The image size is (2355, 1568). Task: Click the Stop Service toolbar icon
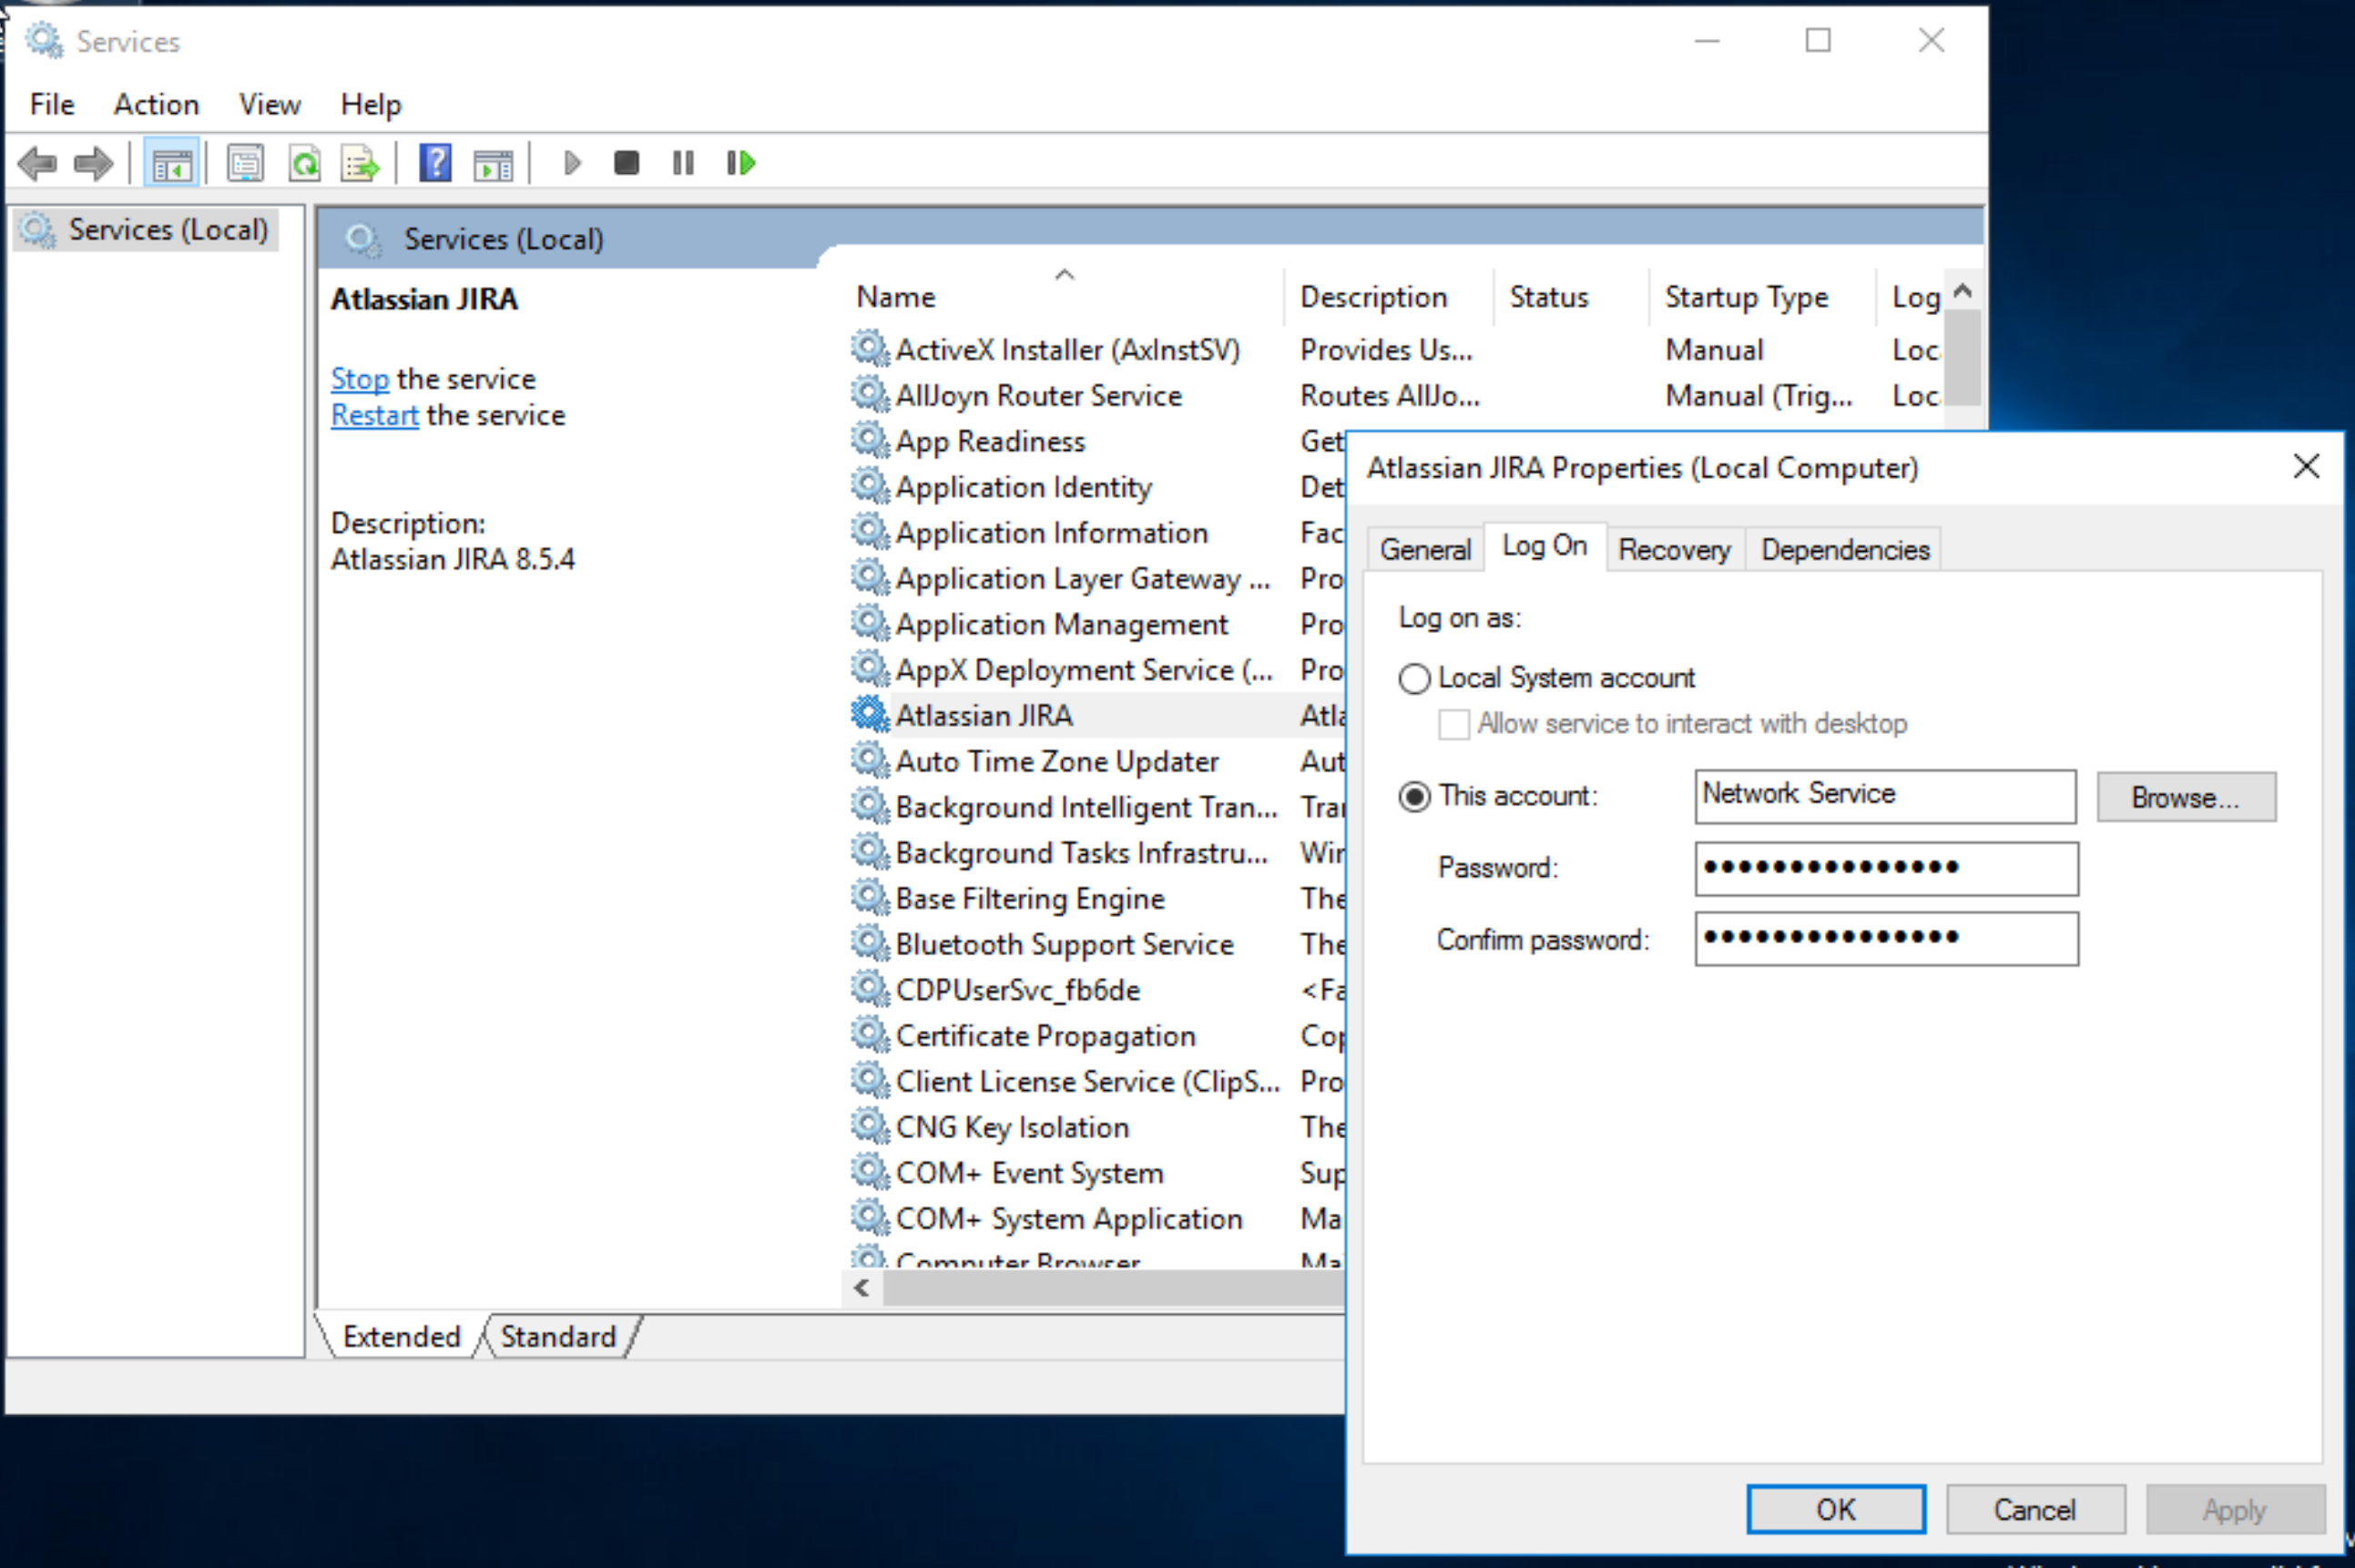coord(626,163)
